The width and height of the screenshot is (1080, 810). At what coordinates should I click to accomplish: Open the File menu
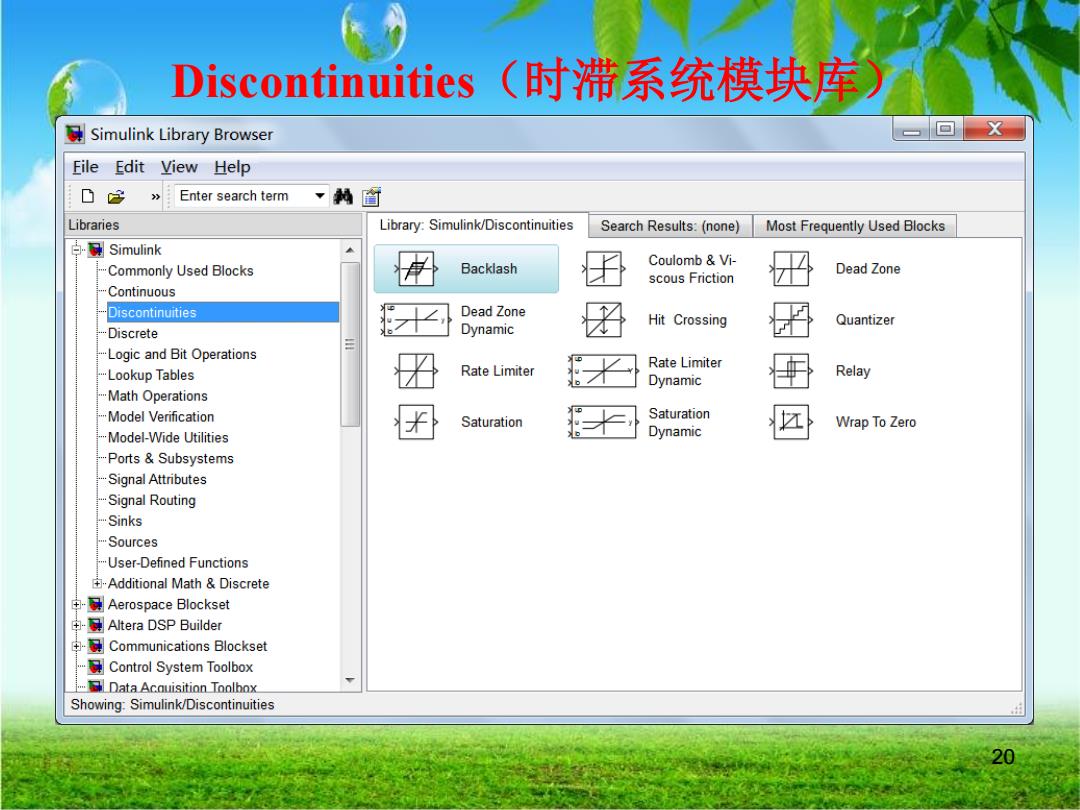[x=85, y=167]
